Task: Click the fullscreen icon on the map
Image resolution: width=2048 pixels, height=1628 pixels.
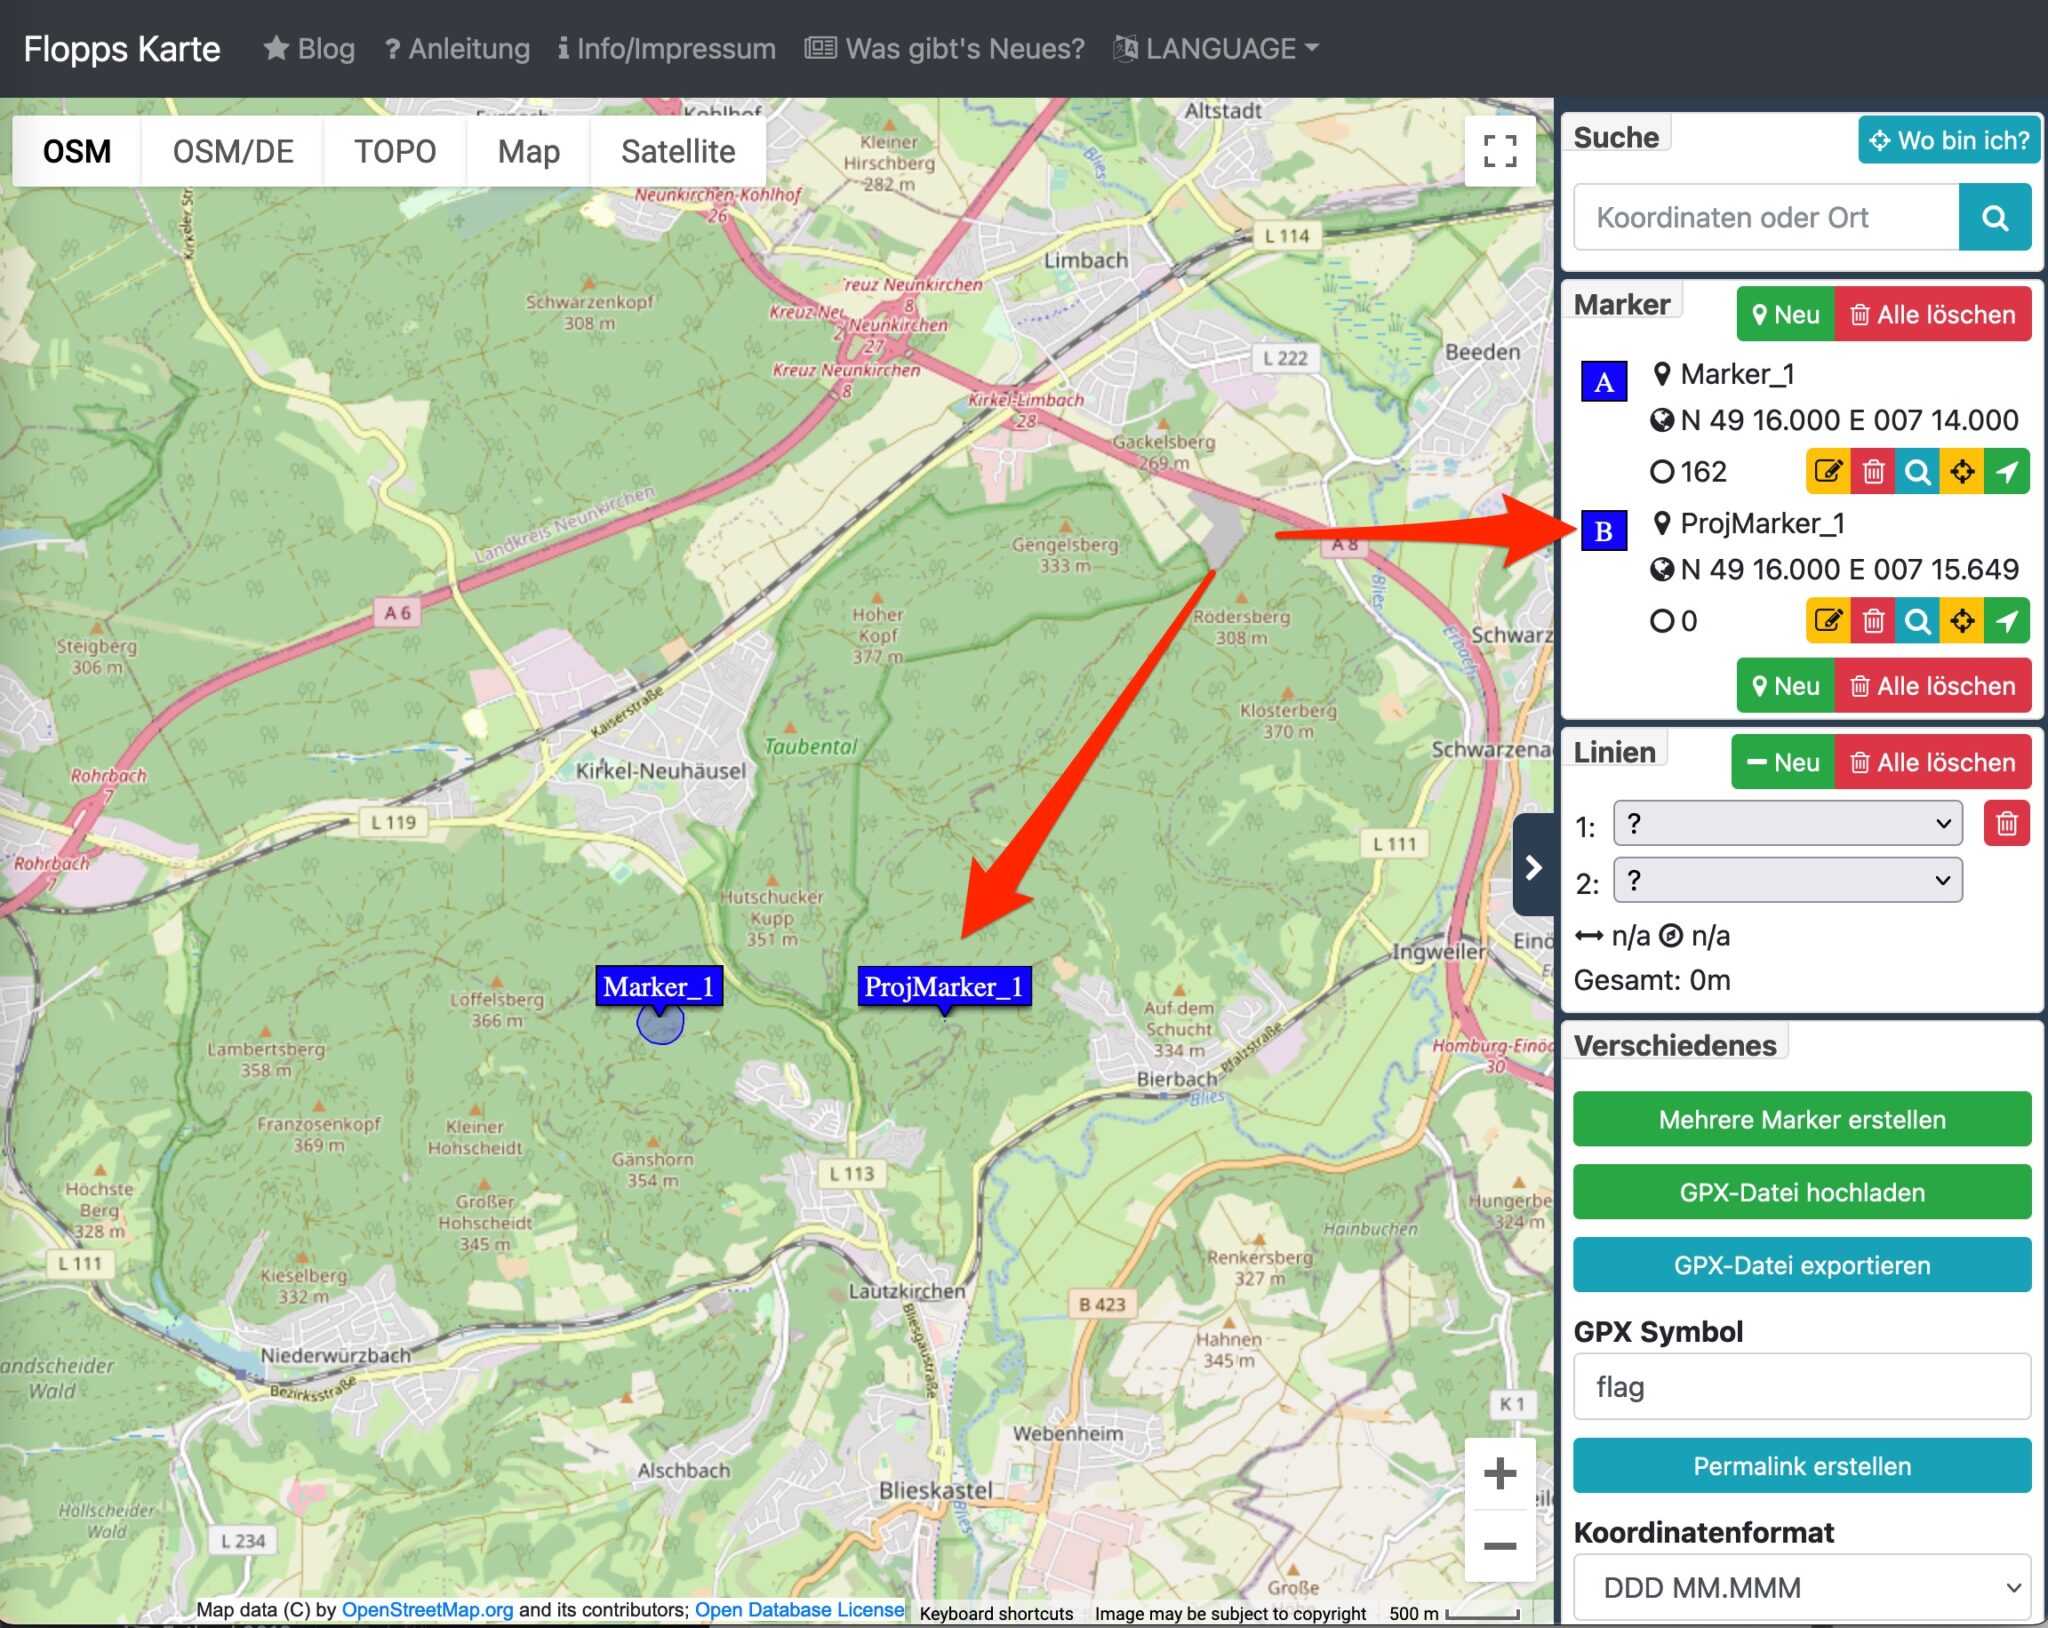Action: (x=1499, y=151)
